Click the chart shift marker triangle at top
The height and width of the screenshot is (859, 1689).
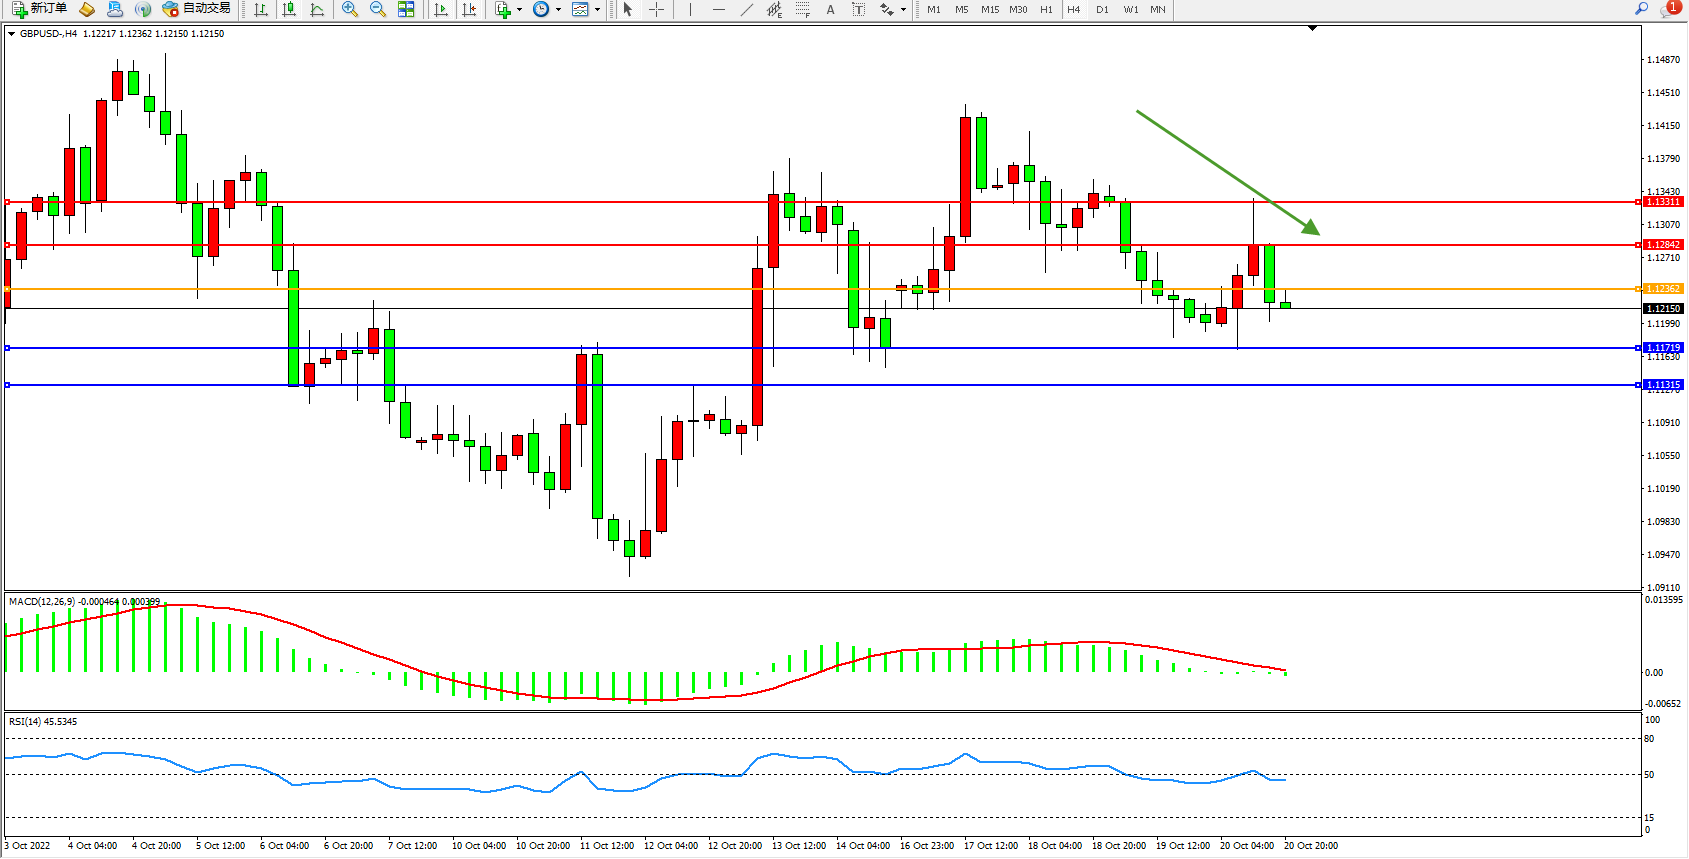click(1313, 29)
